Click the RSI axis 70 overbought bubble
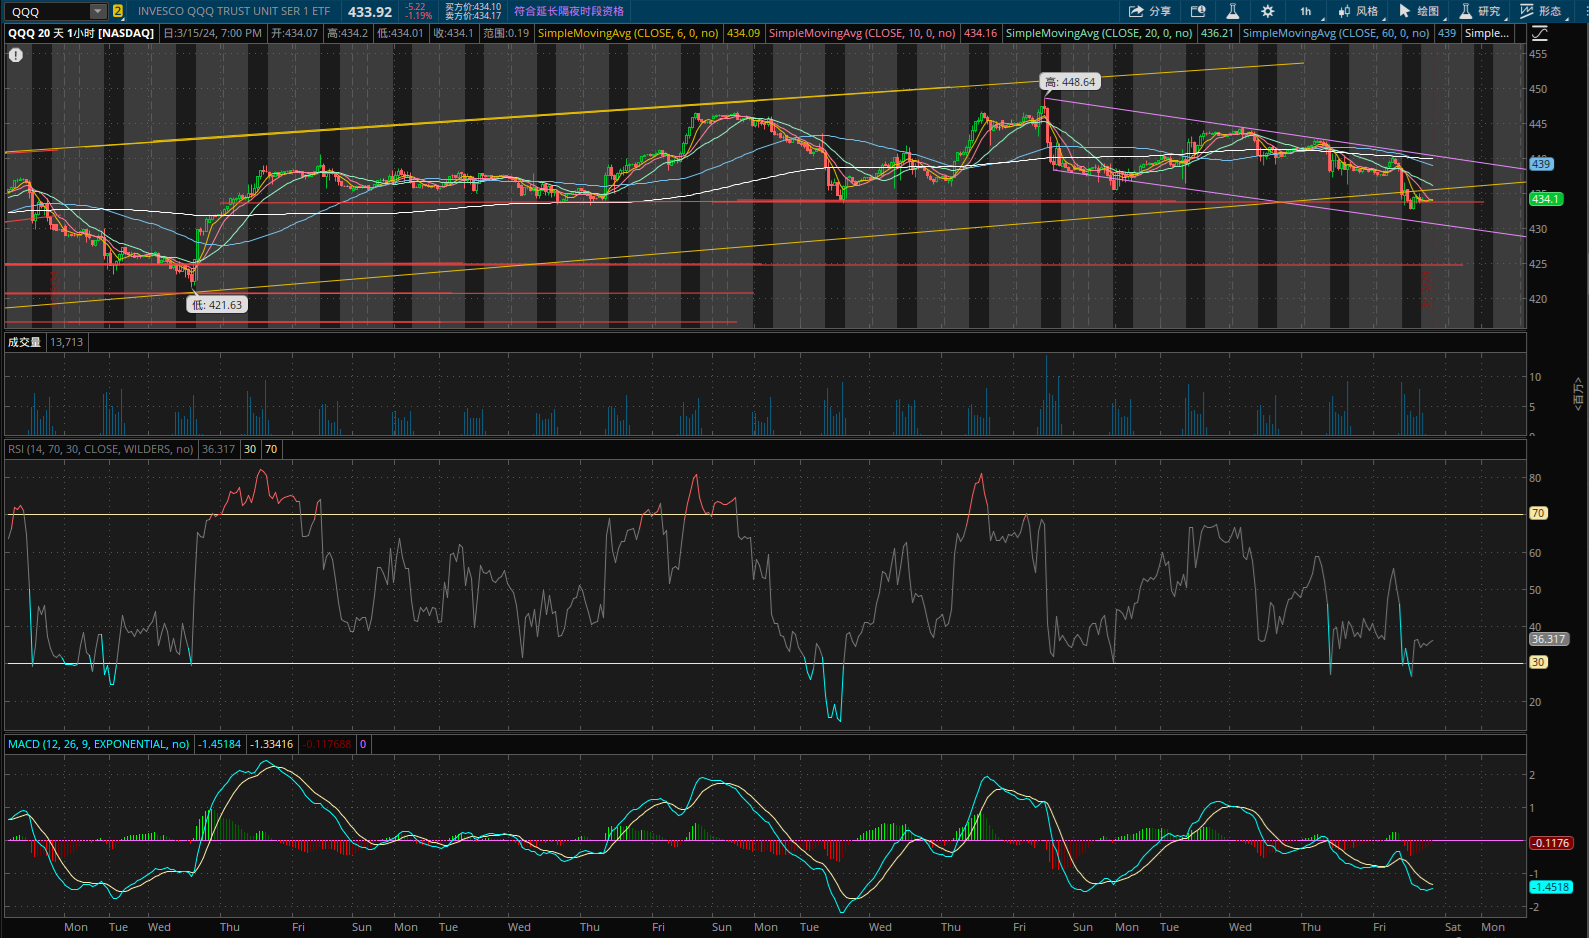This screenshot has width=1589, height=938. coord(1538,513)
